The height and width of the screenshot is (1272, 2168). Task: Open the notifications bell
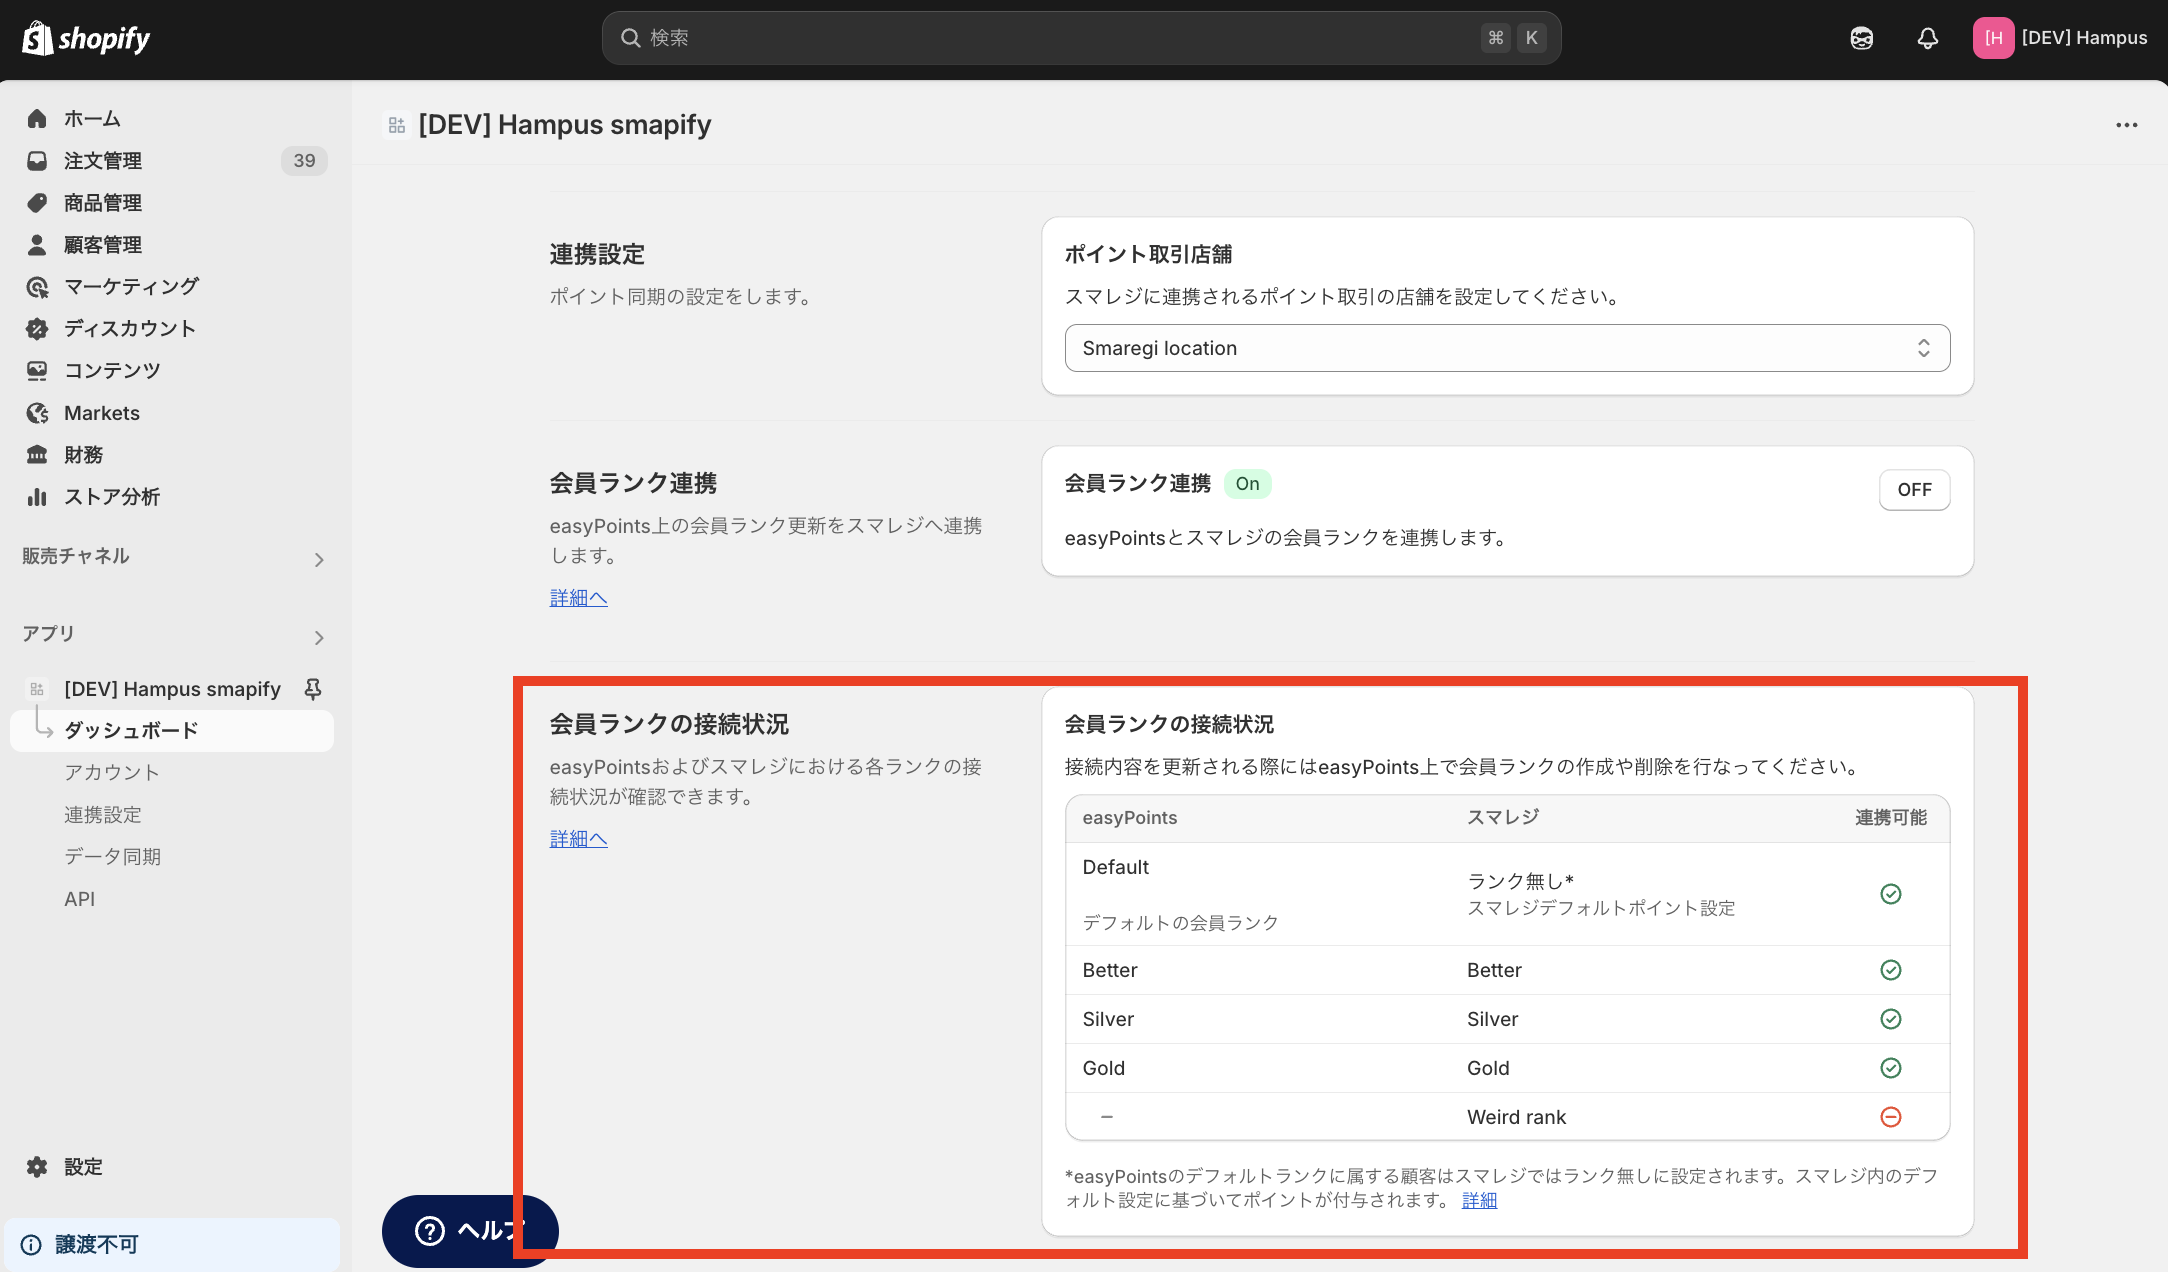pyautogui.click(x=1927, y=38)
